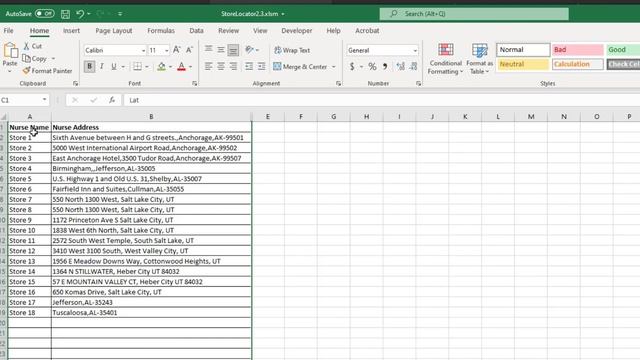Click the Align Right icon
Image resolution: width=640 pixels, height=360 pixels.
pos(233,66)
